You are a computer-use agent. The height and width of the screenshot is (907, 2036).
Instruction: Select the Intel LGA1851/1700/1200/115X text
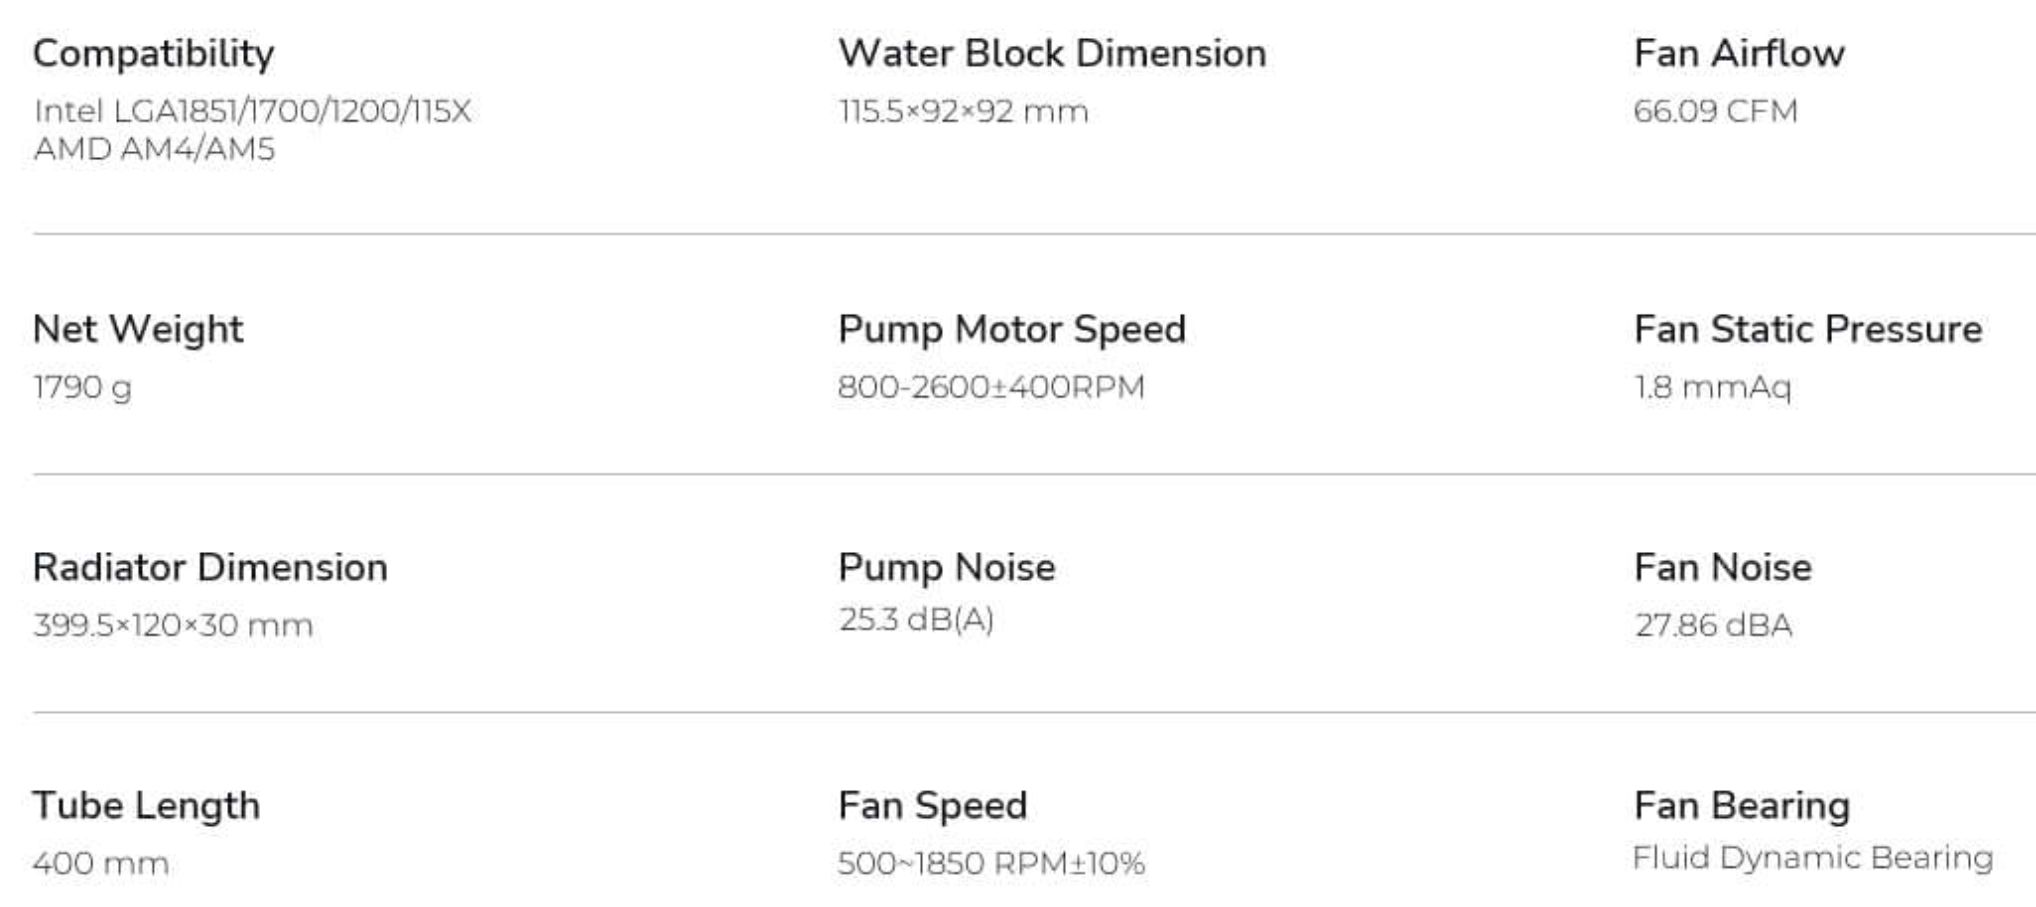pos(252,111)
